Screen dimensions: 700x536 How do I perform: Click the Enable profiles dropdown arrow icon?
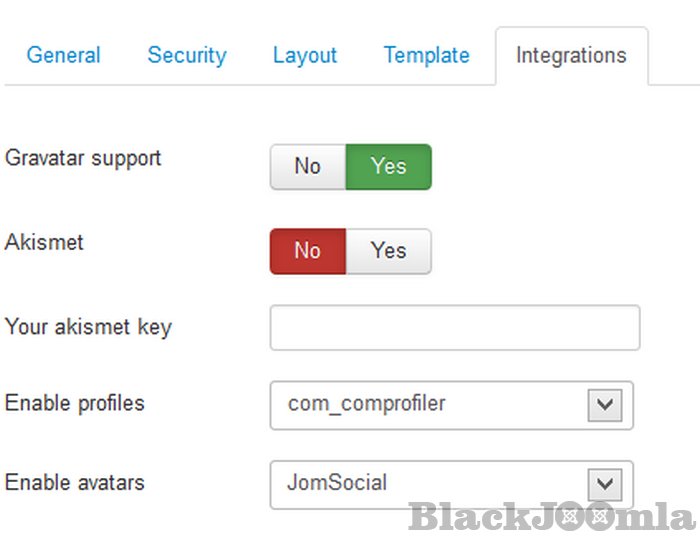[604, 405]
